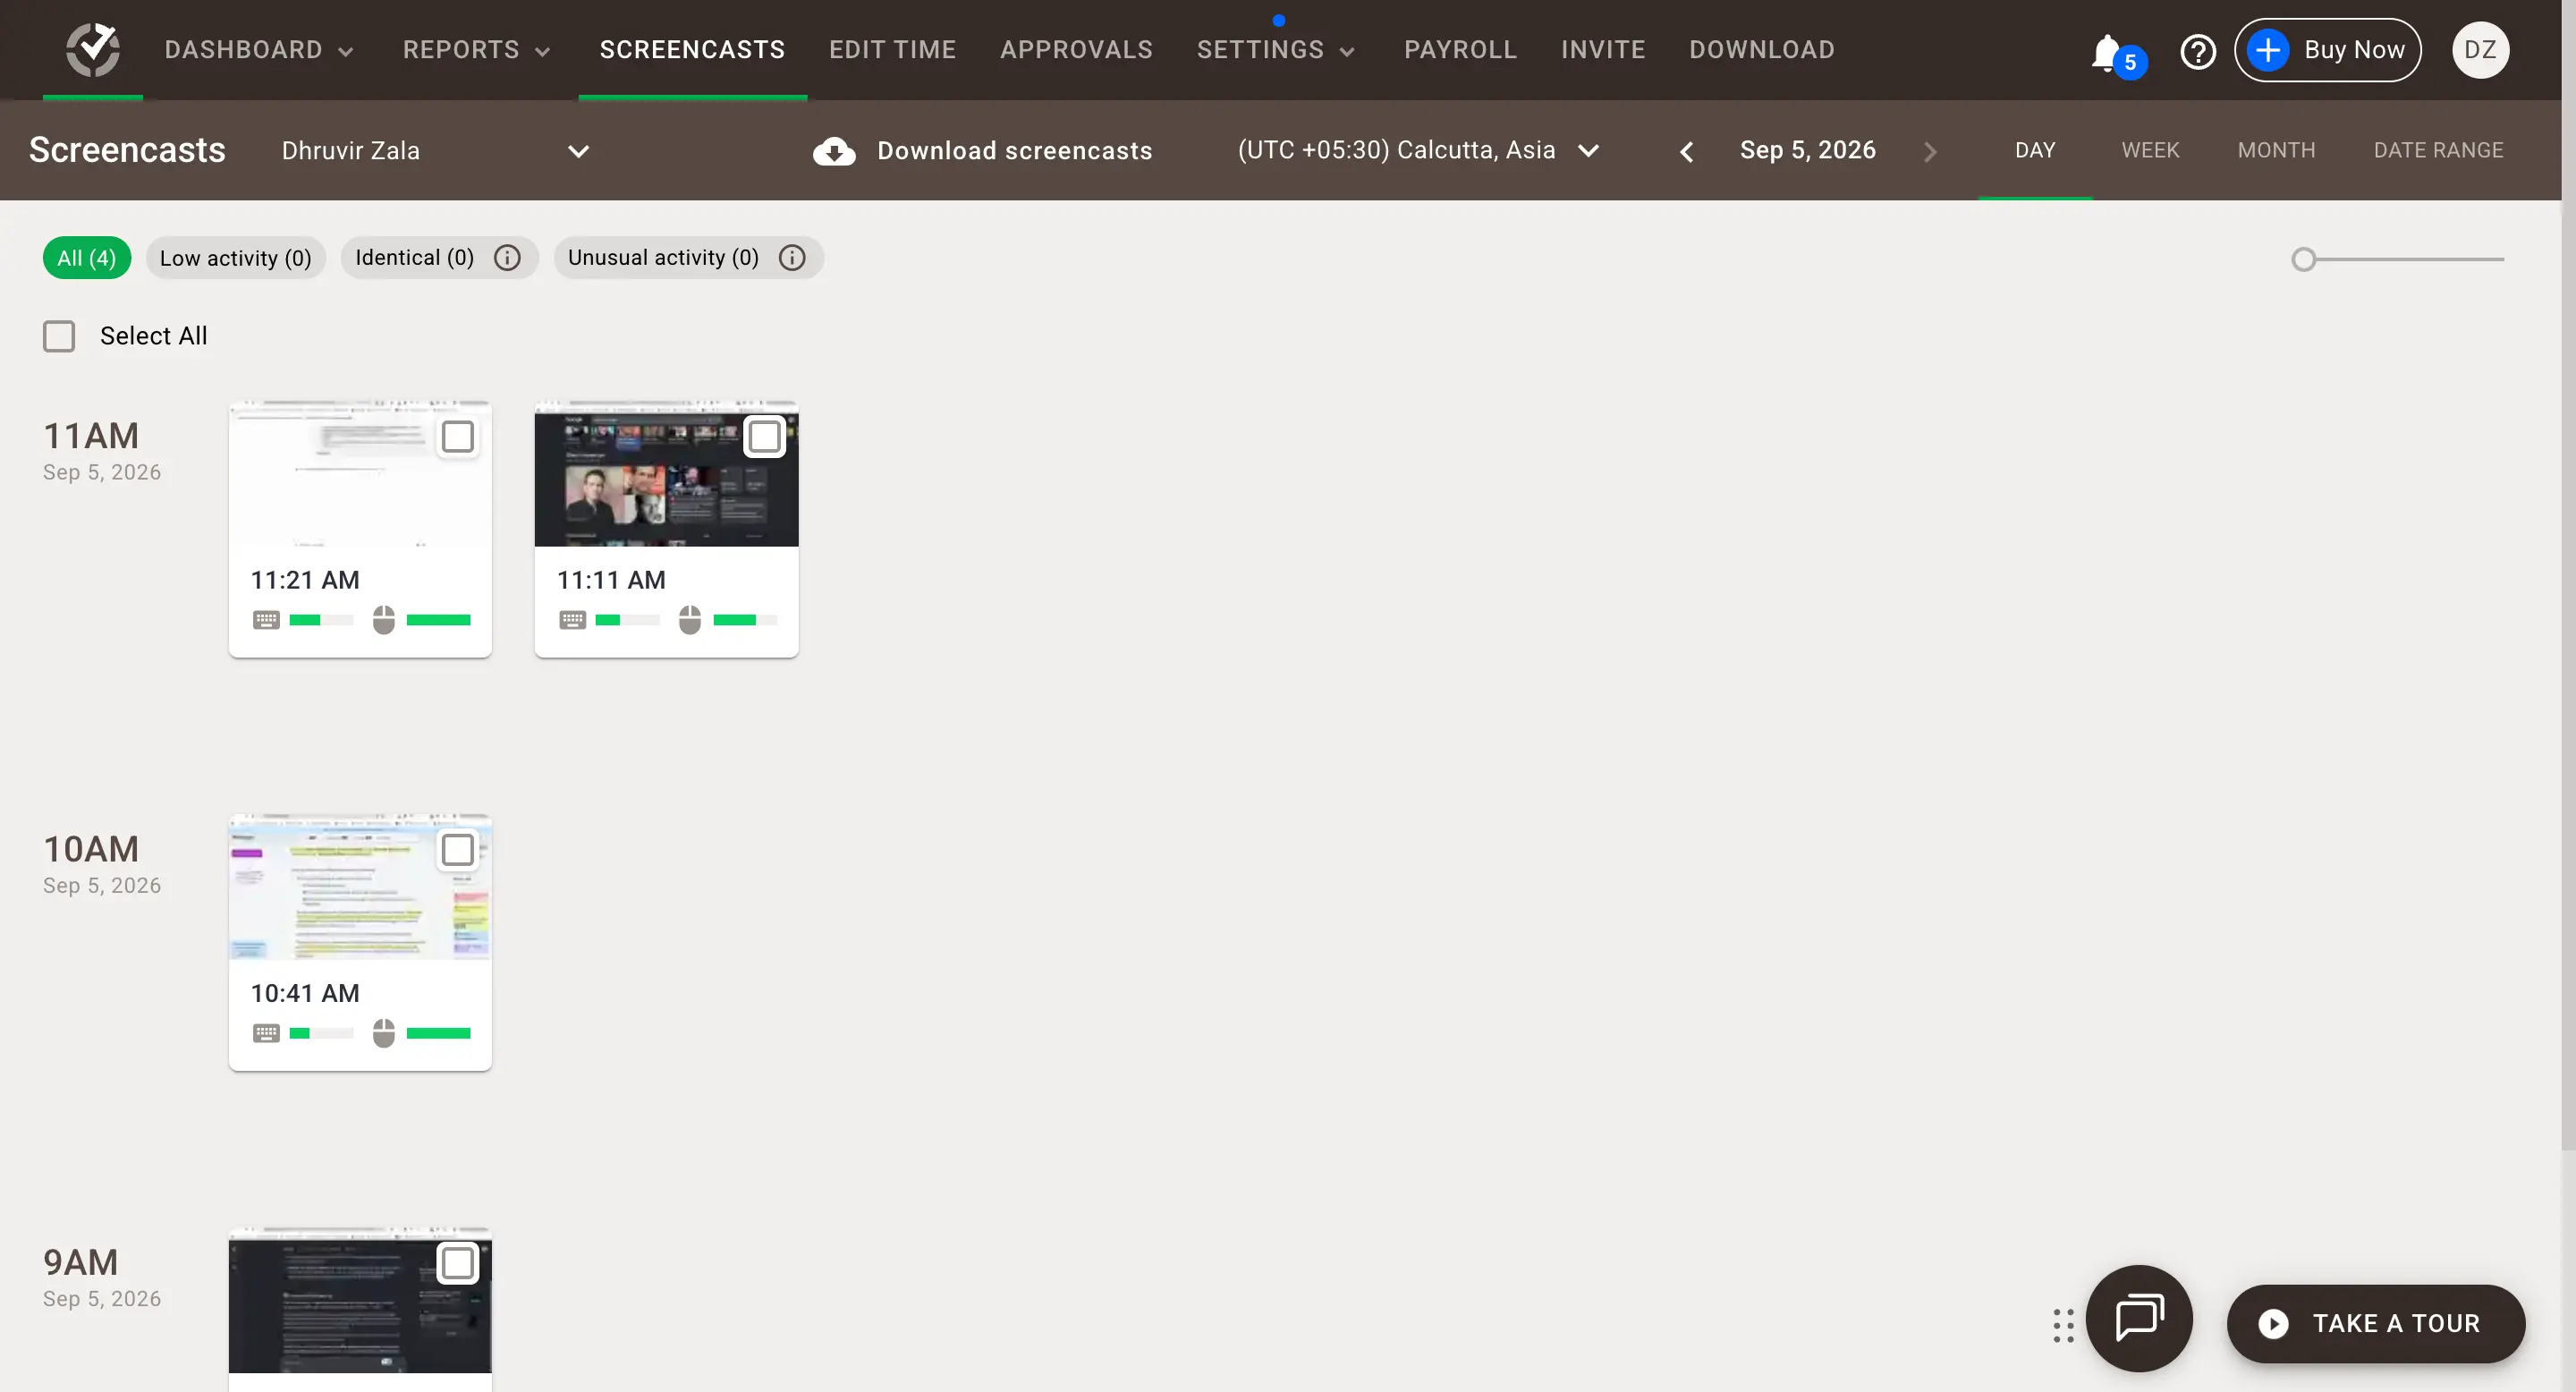Screen dimensions: 2576x1392
Task: Open the Calcutta, Asia timezone dropdown
Action: pyautogui.click(x=1419, y=151)
